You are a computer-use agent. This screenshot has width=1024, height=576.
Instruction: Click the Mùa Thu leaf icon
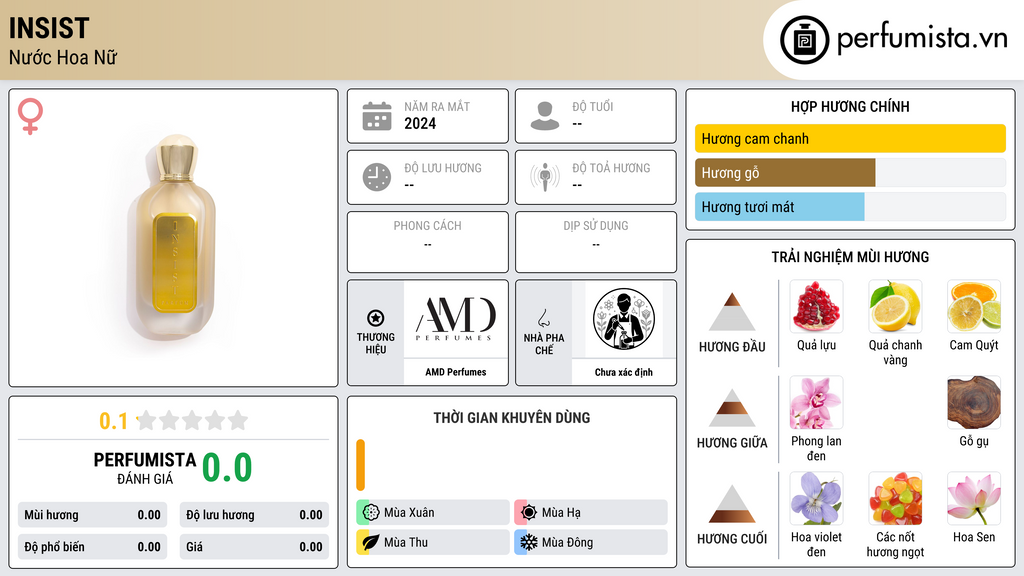point(371,542)
